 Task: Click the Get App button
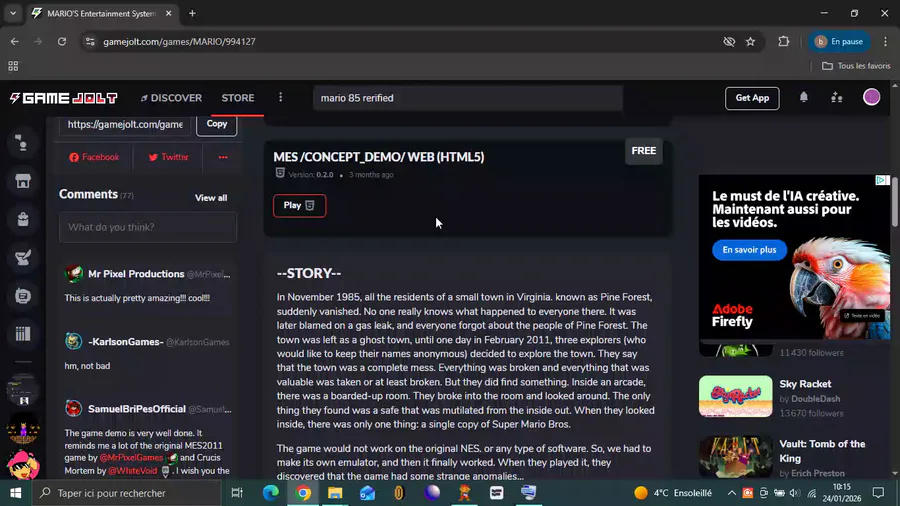coord(752,98)
